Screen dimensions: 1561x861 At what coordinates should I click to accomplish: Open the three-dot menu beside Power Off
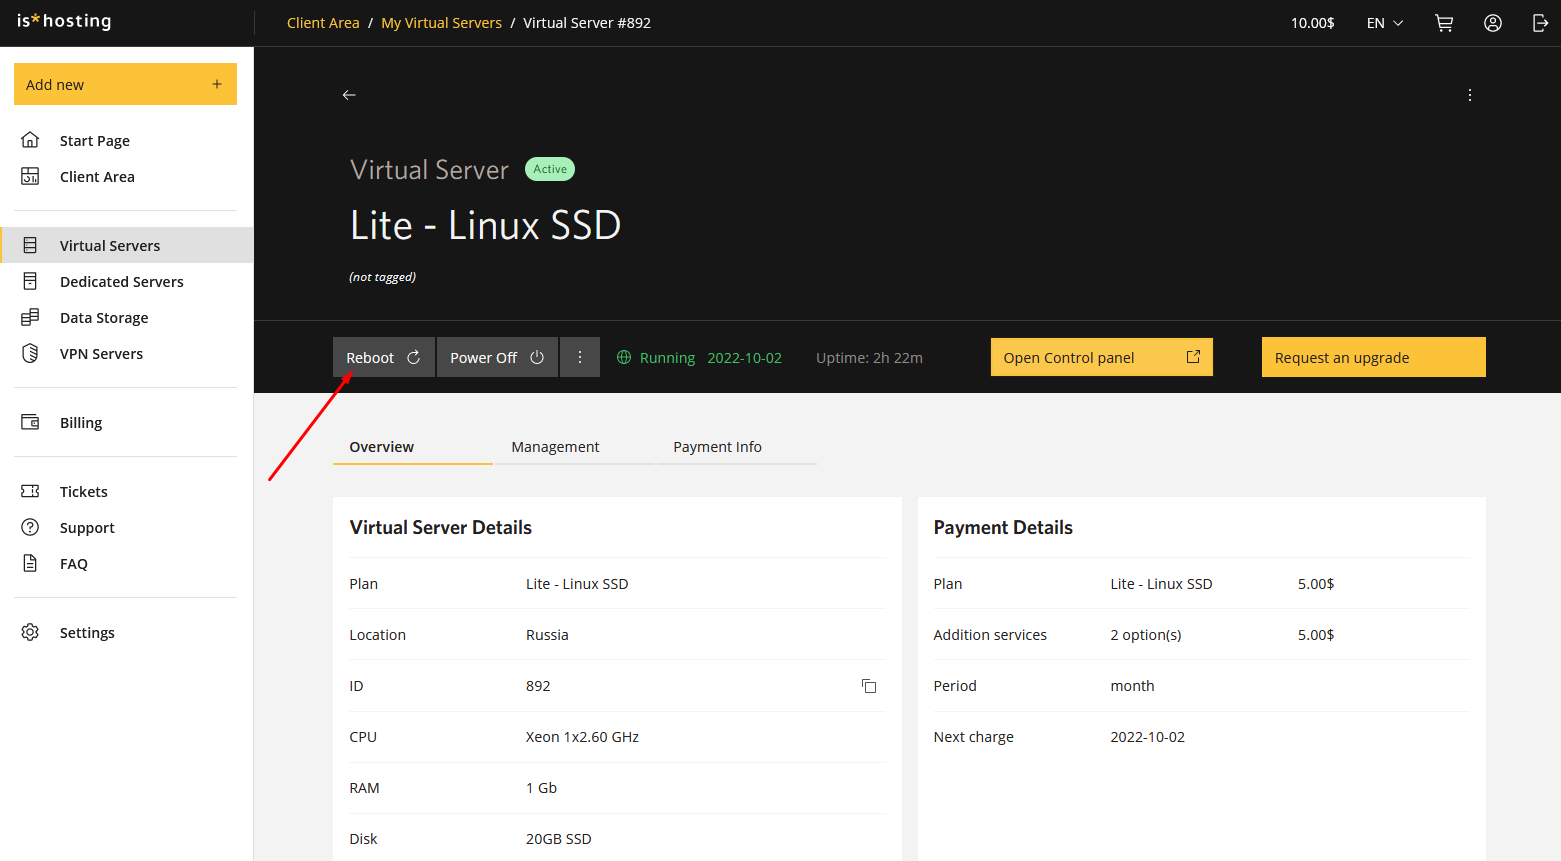tap(580, 357)
